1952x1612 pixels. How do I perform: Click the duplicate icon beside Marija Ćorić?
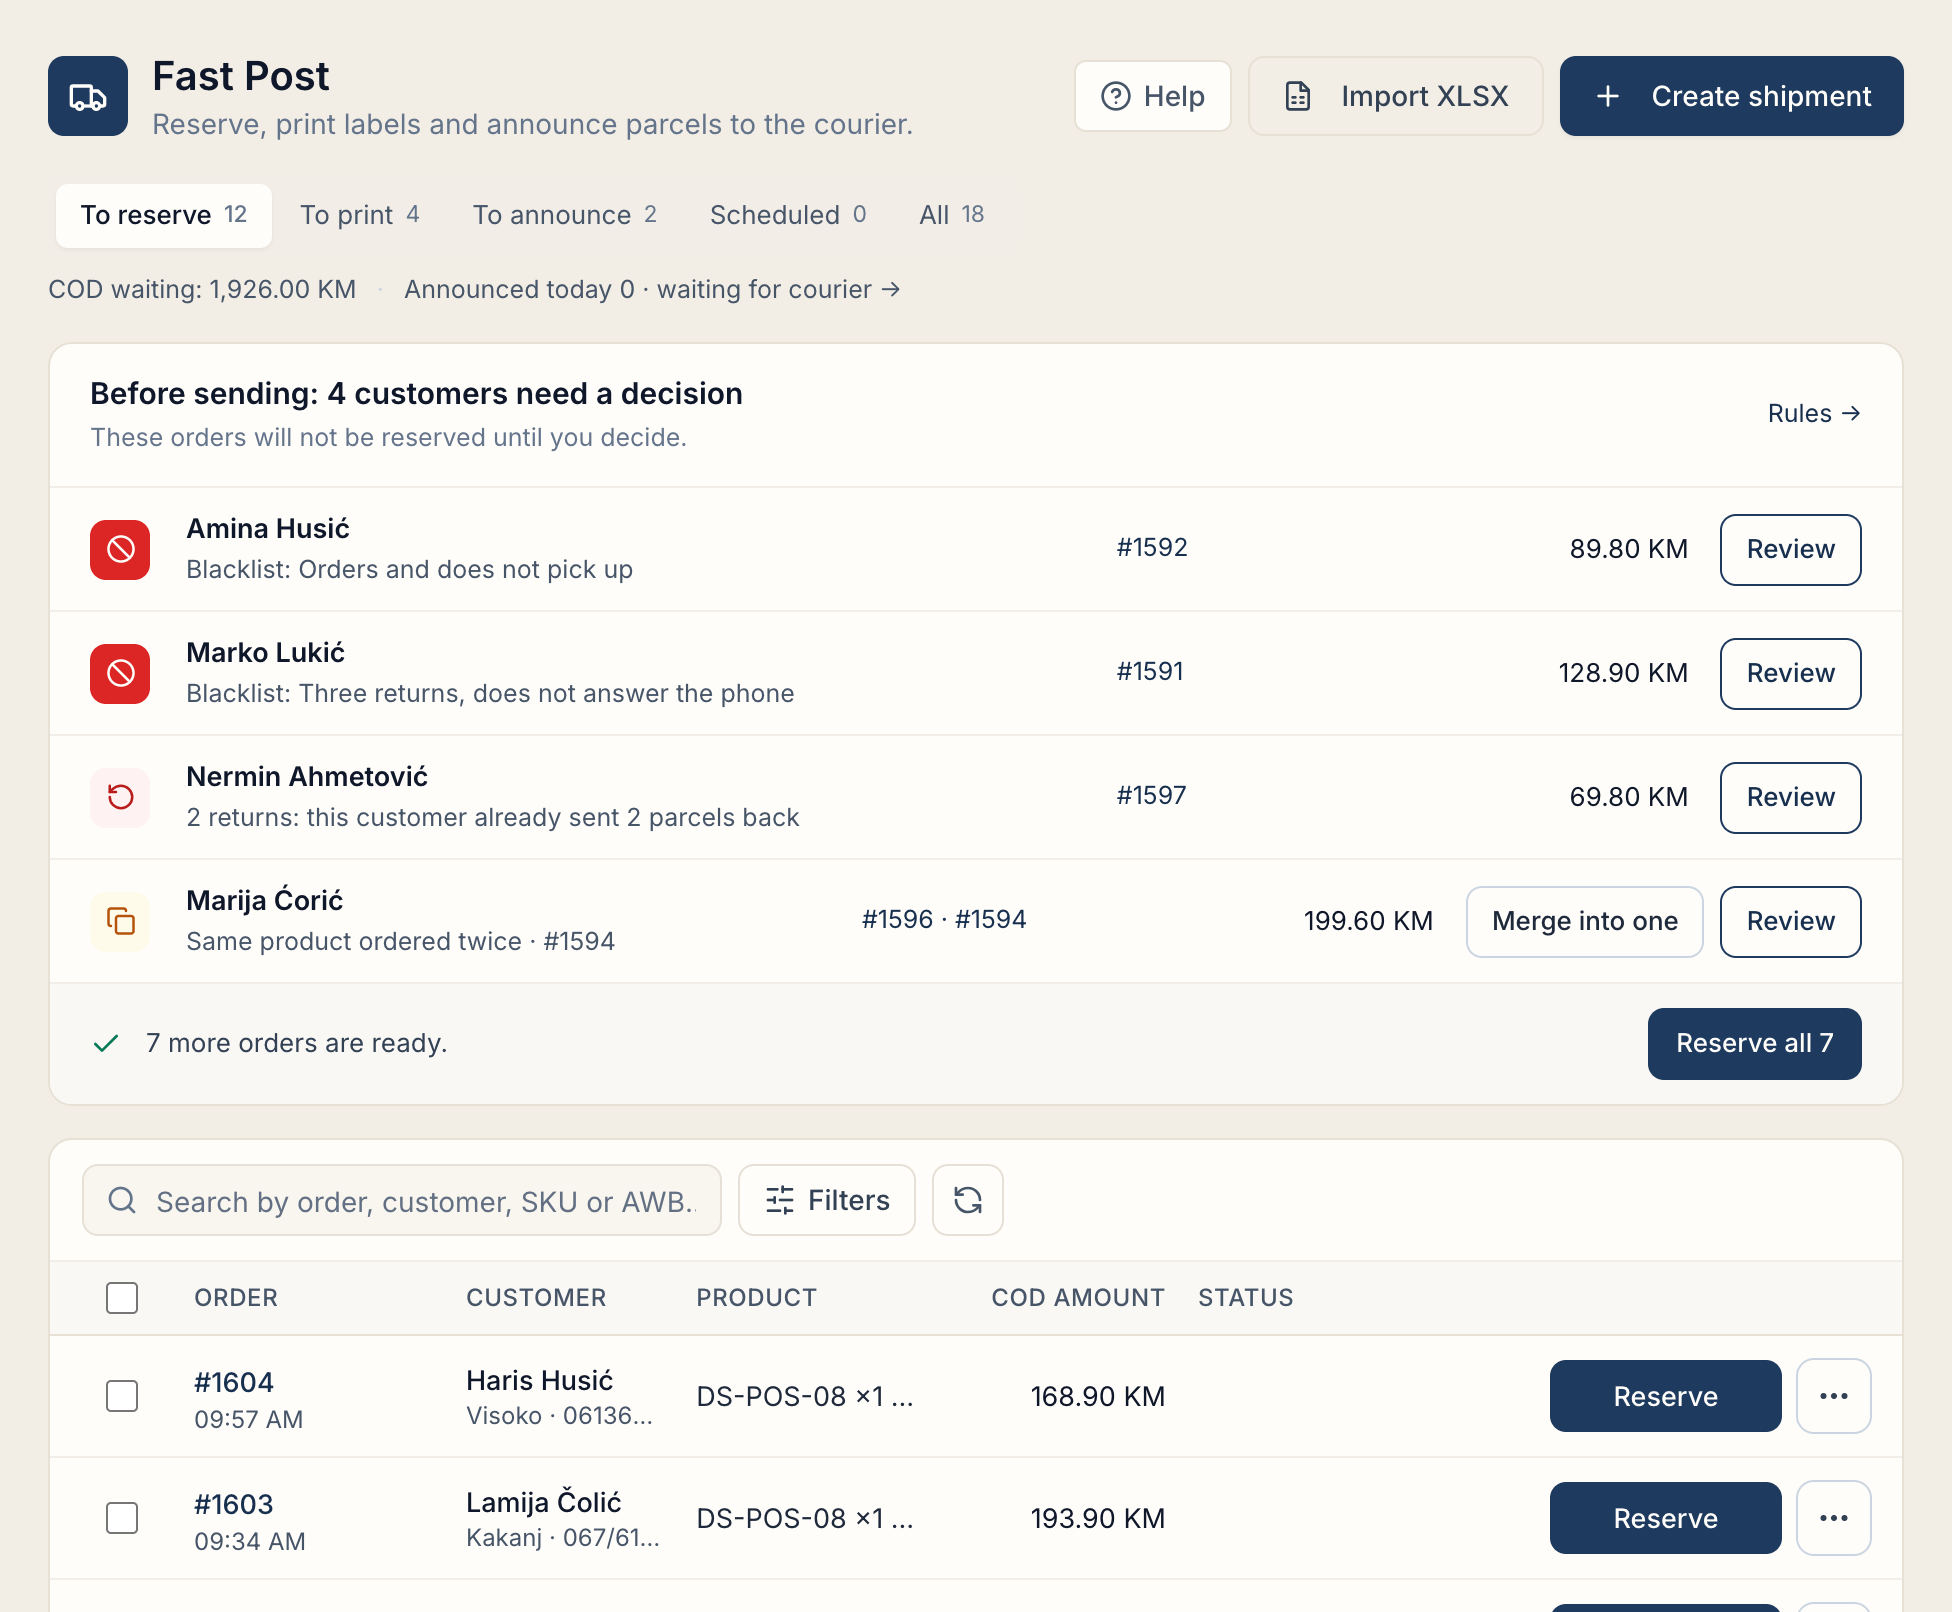coord(120,921)
